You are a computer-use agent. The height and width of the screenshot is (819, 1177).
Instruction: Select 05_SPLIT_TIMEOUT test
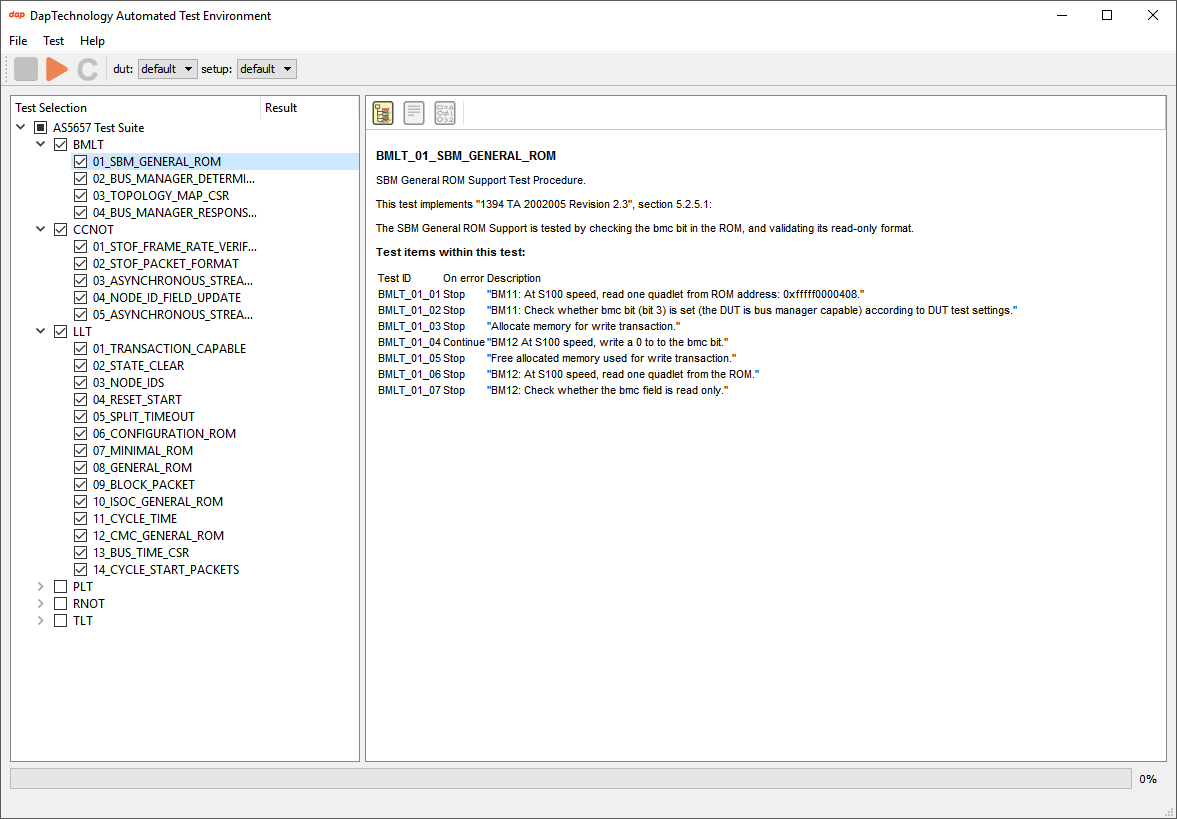point(143,417)
